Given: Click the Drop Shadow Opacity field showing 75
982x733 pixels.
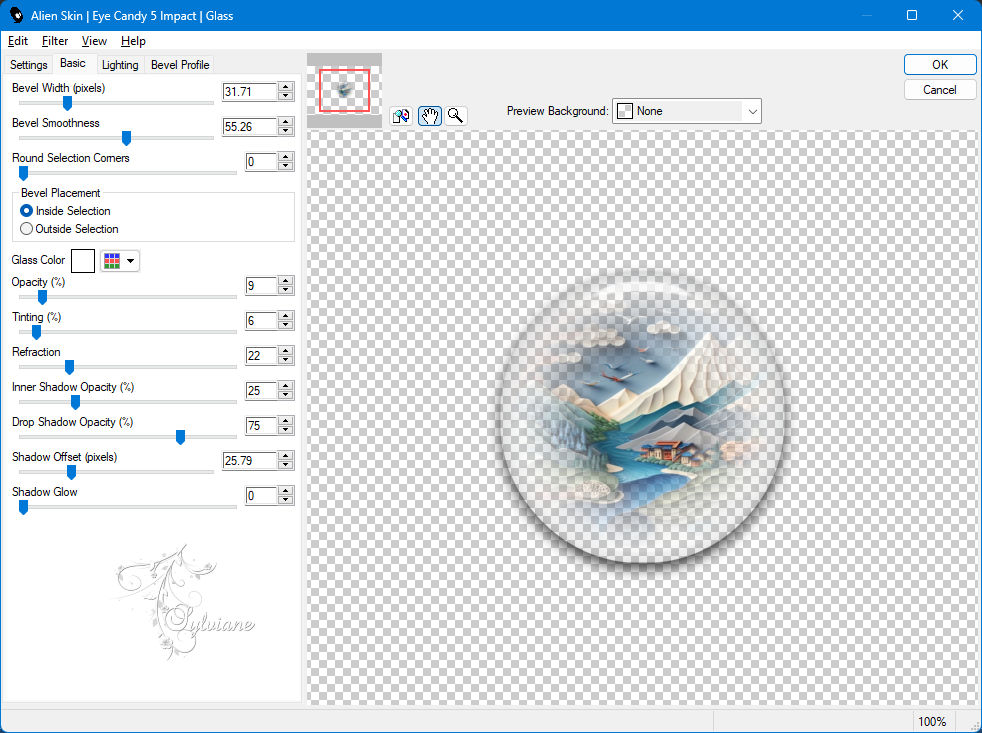Looking at the screenshot, I should (x=261, y=426).
